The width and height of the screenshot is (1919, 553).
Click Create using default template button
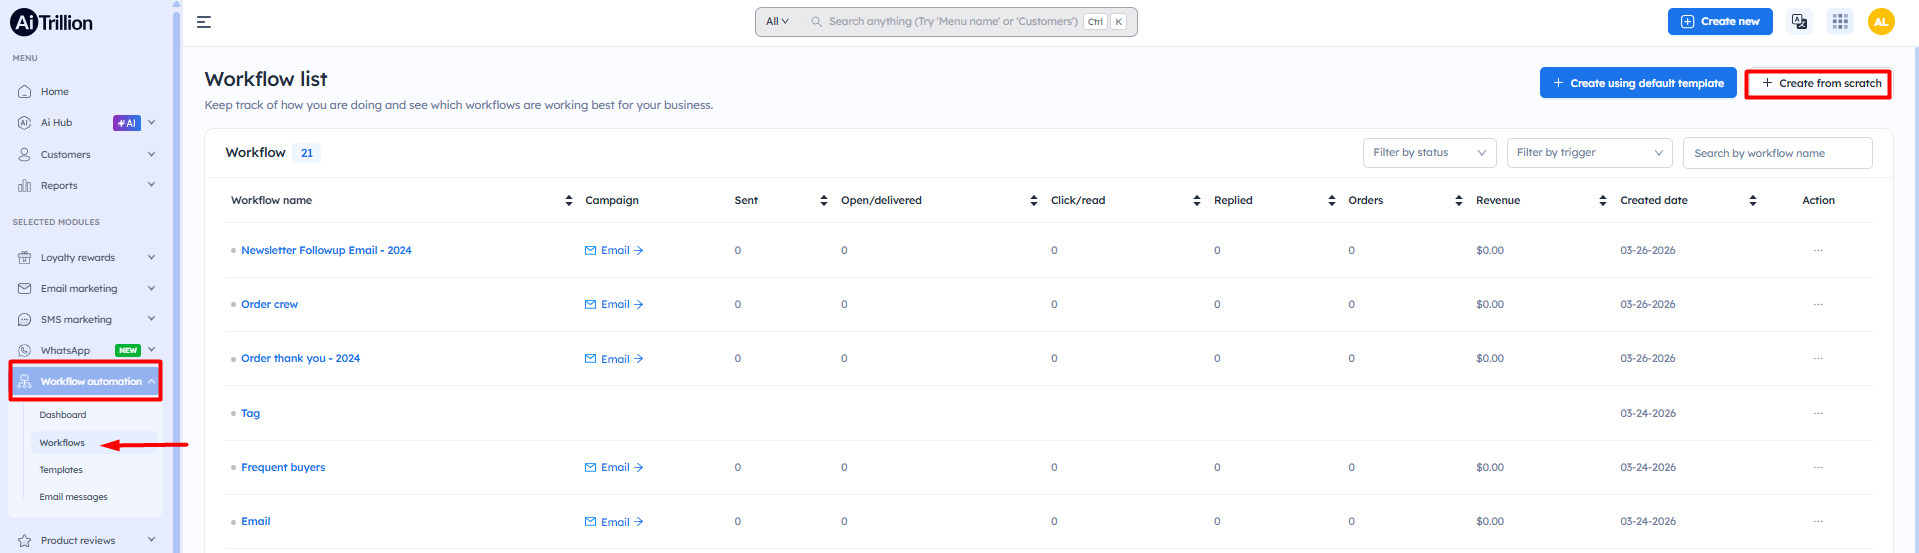(1637, 84)
